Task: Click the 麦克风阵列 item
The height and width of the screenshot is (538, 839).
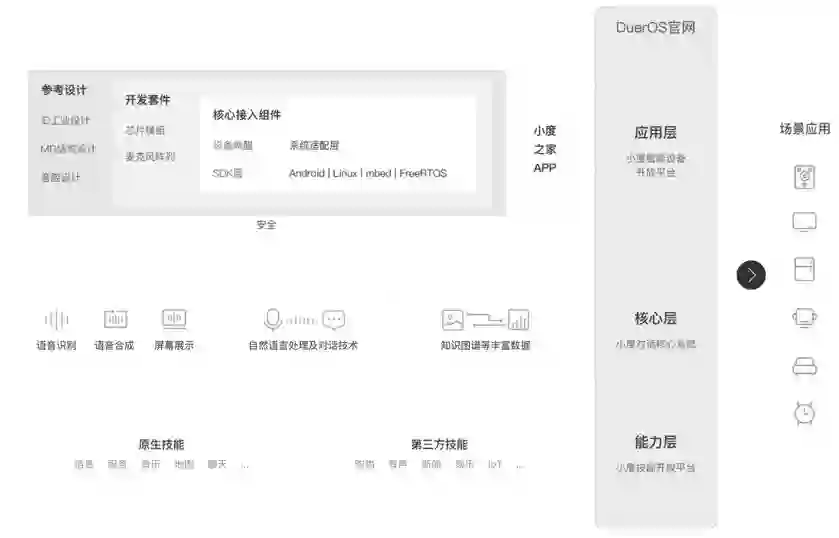Action: point(150,156)
